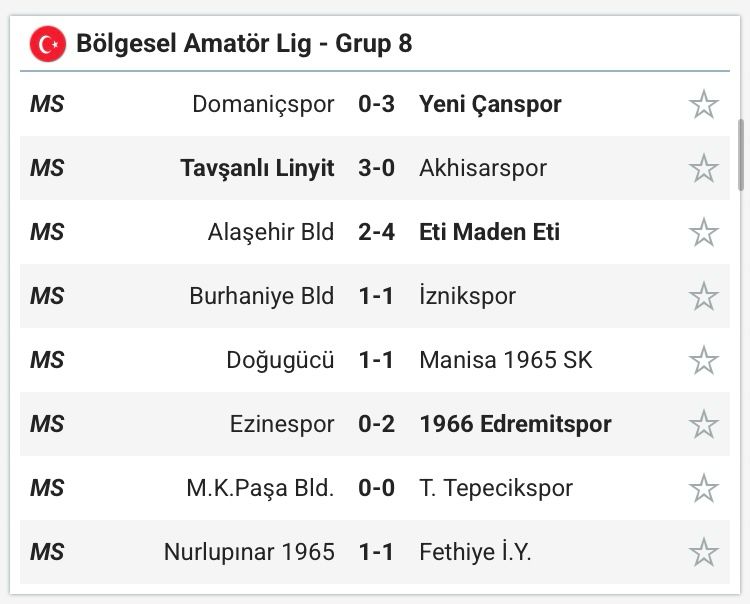Click star icon beside Manisa 1965 SK
The width and height of the screenshot is (750, 604).
point(704,360)
